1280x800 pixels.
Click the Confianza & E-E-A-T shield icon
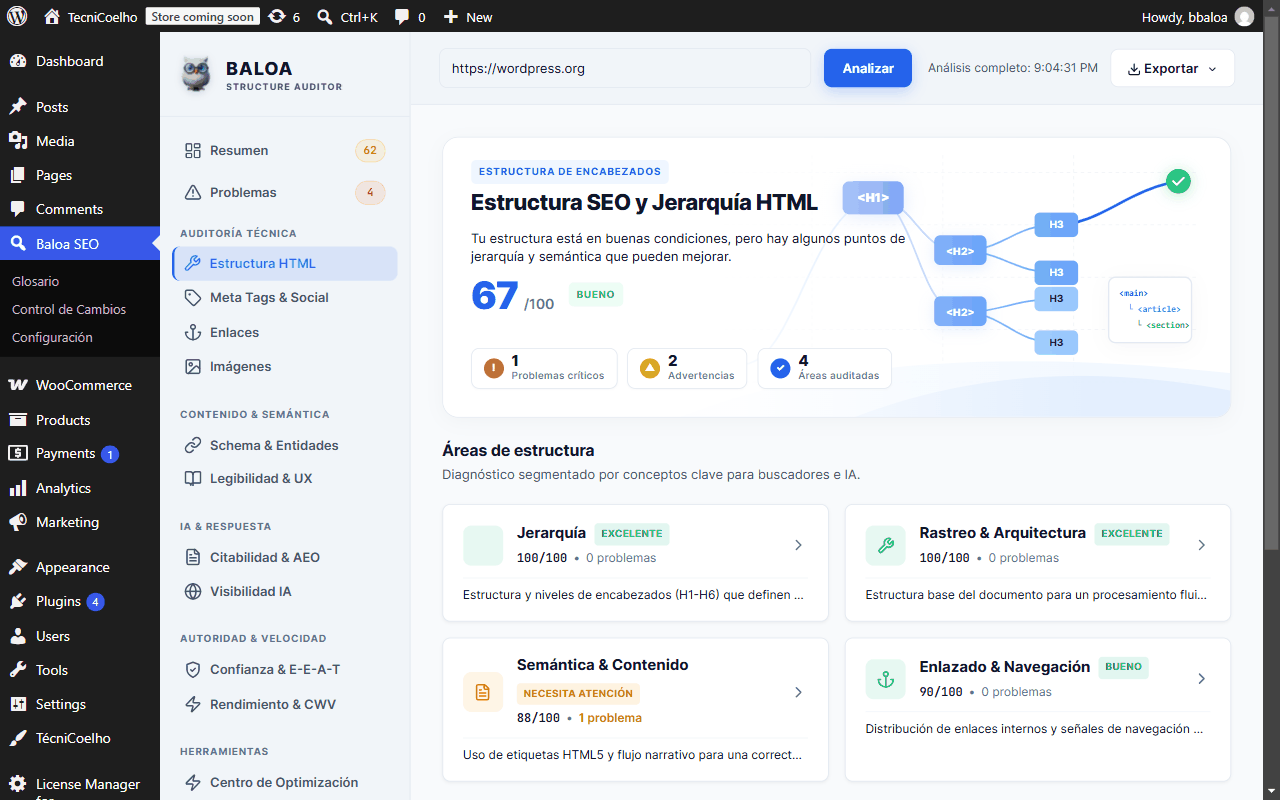[193, 669]
